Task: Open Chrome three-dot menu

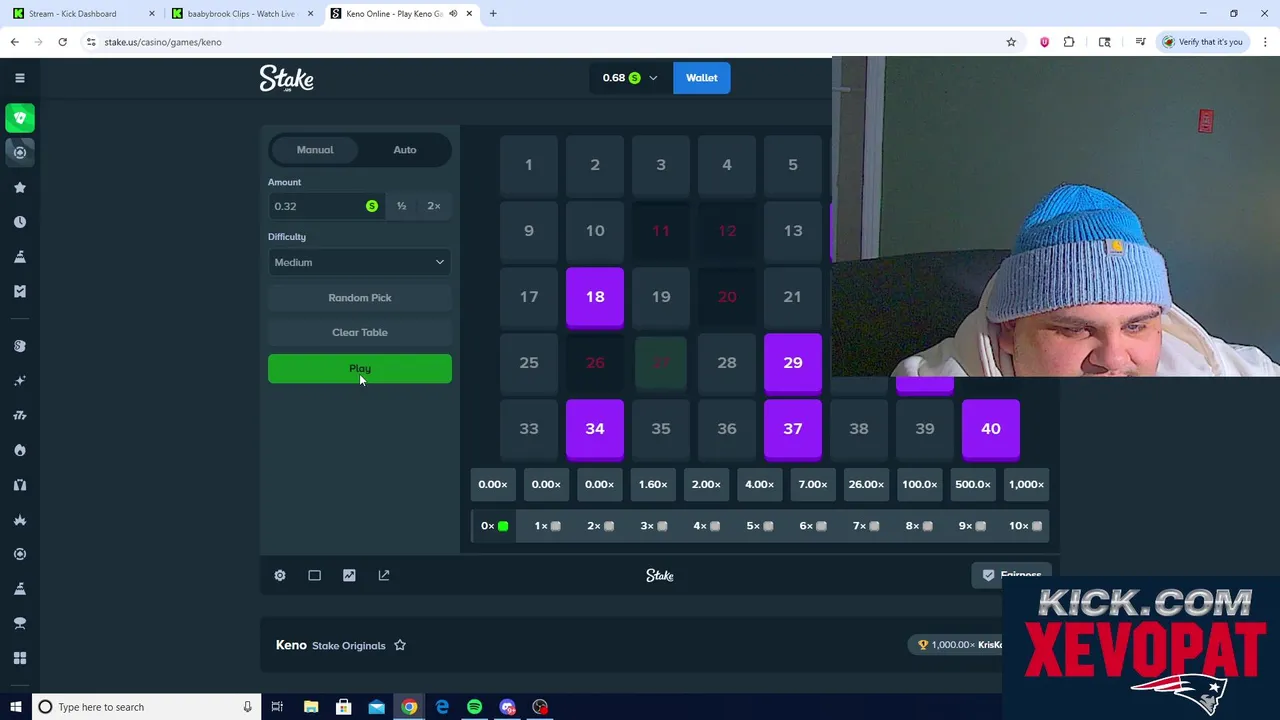Action: (1265, 42)
